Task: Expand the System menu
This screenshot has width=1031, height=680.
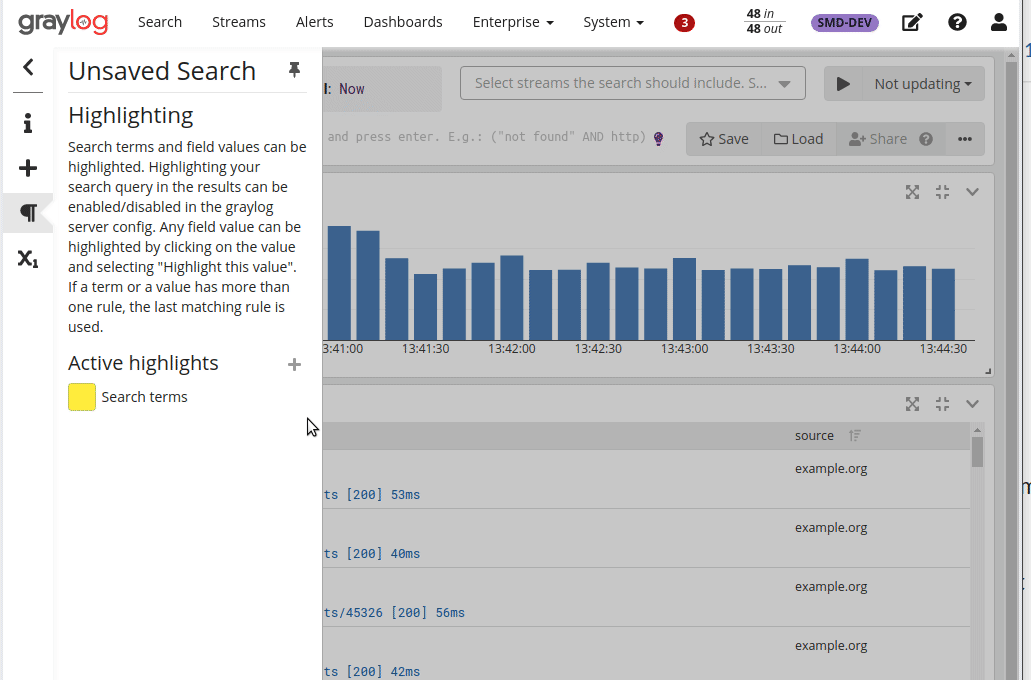Action: point(613,22)
